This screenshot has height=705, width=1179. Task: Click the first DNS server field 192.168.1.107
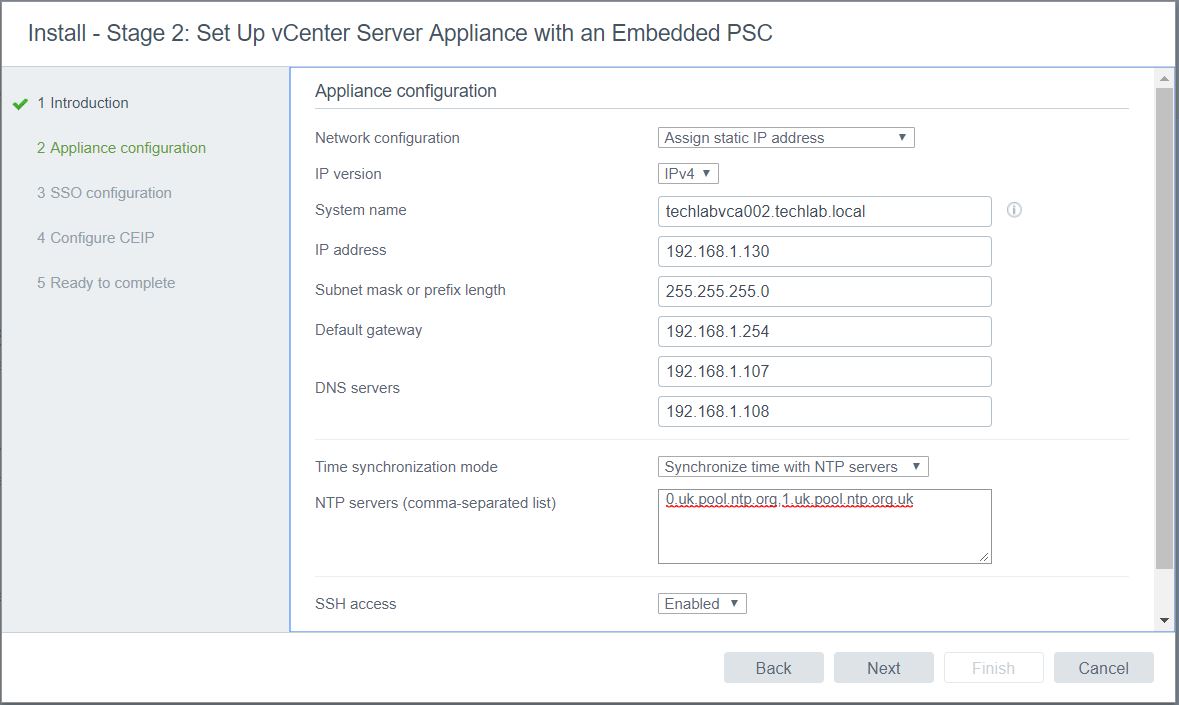(x=825, y=371)
